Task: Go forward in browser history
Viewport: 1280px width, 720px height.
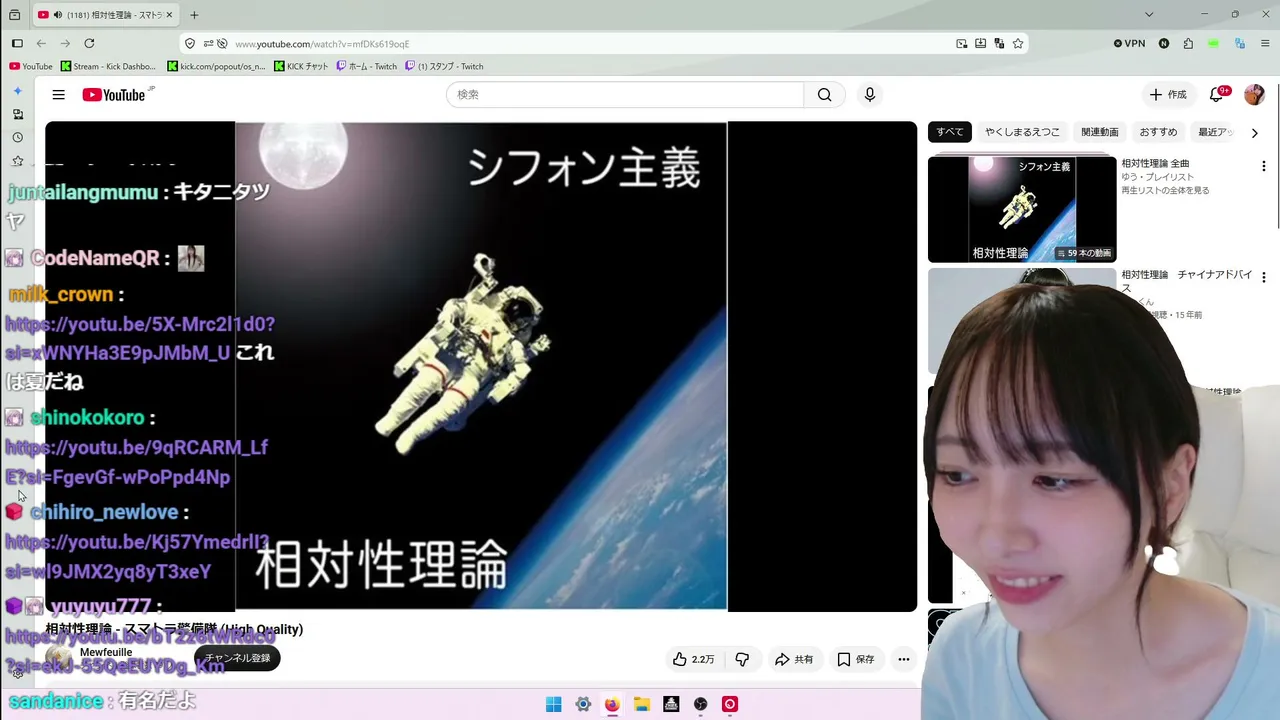Action: [65, 43]
